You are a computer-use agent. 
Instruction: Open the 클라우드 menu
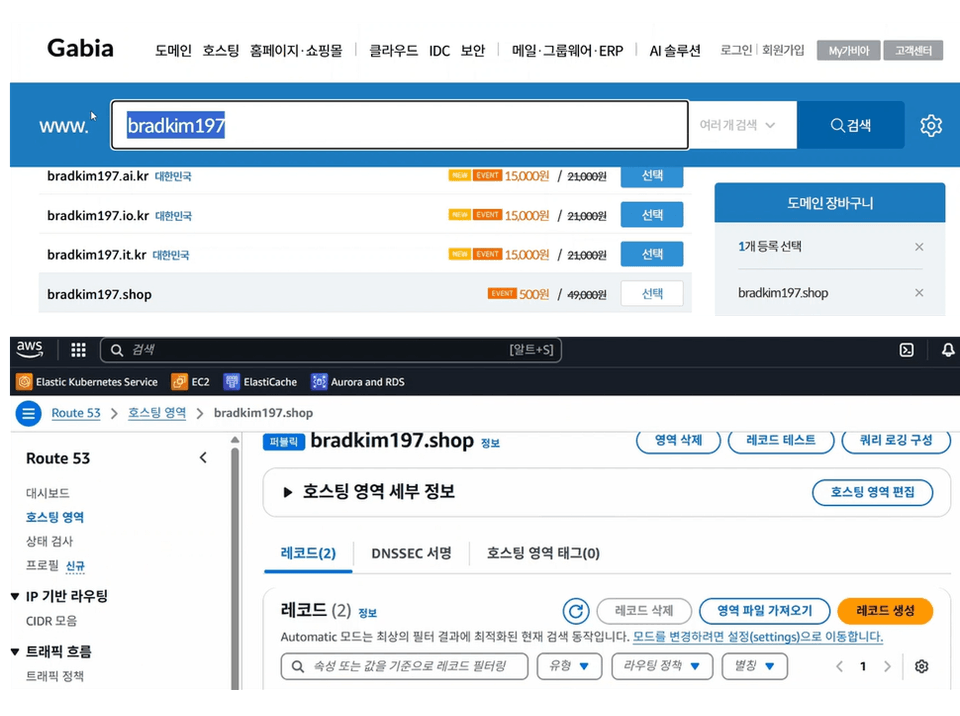pos(393,51)
